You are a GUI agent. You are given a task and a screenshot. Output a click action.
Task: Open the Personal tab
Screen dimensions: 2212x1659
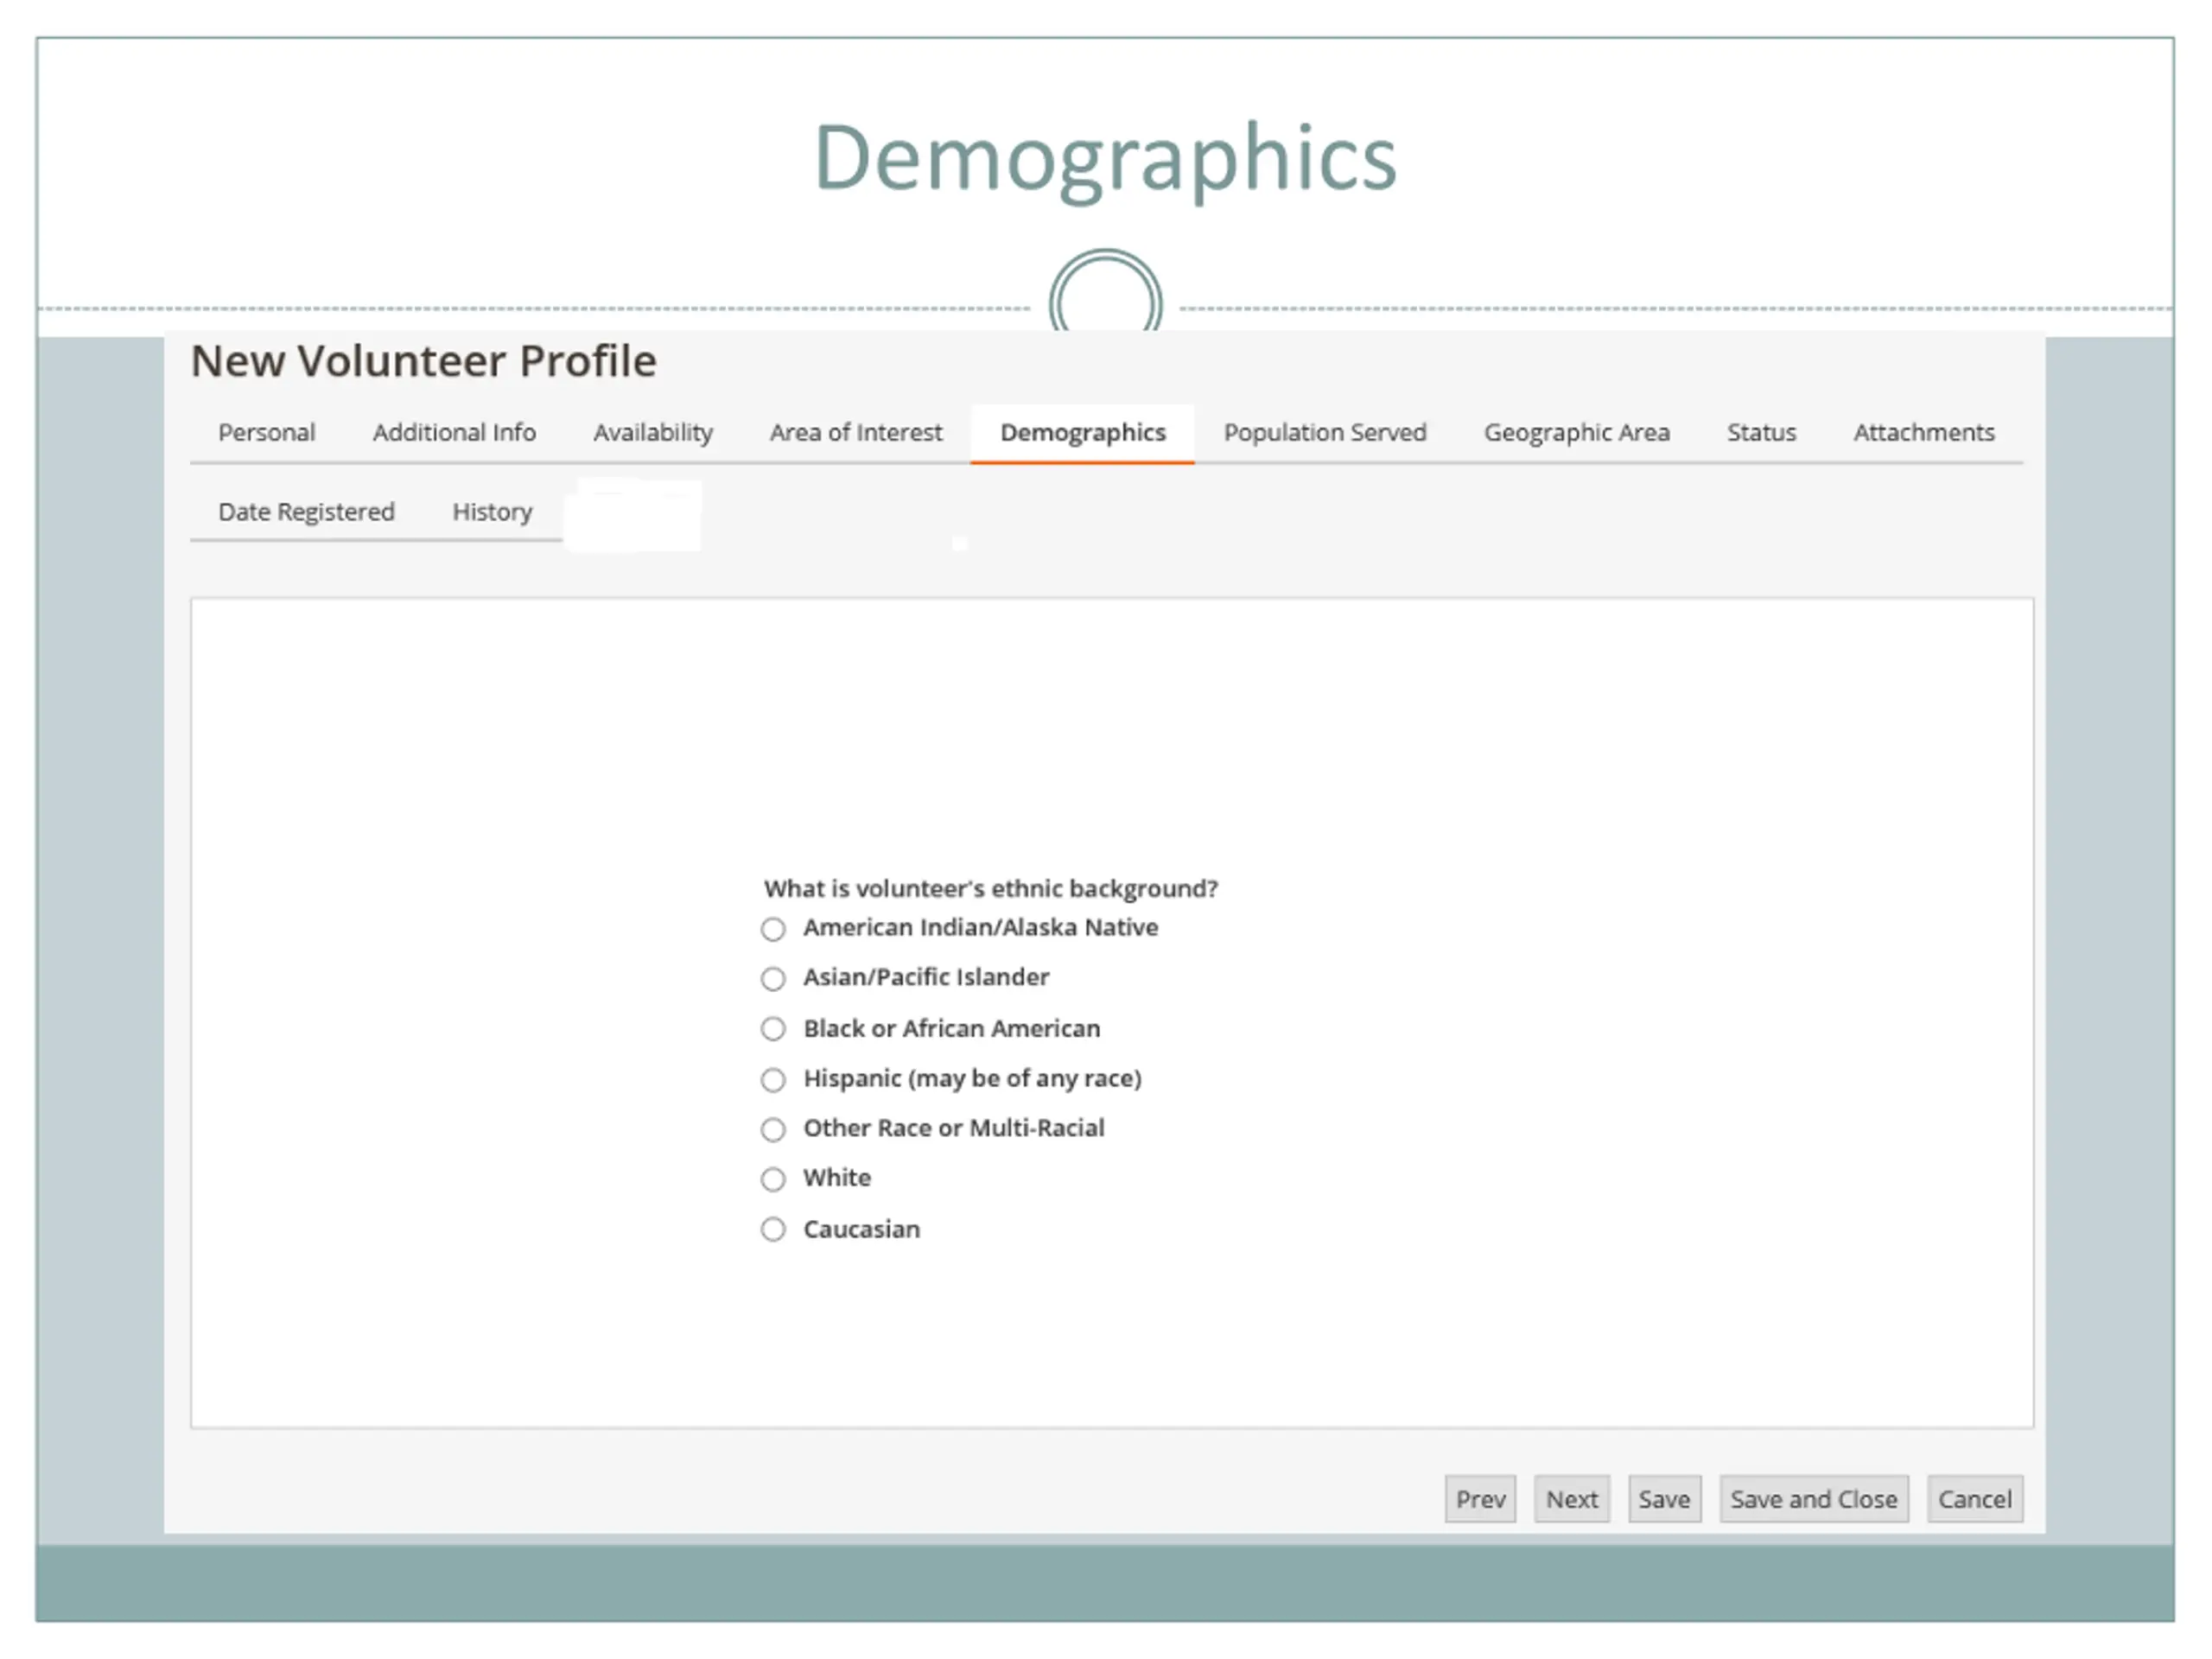(266, 433)
